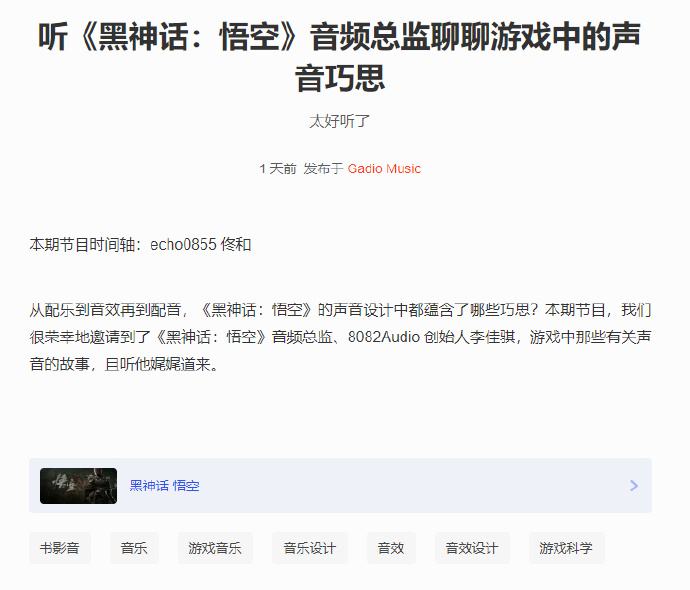Open the 游戏音乐 tag
Screen dimensions: 690x590
(x=215, y=548)
